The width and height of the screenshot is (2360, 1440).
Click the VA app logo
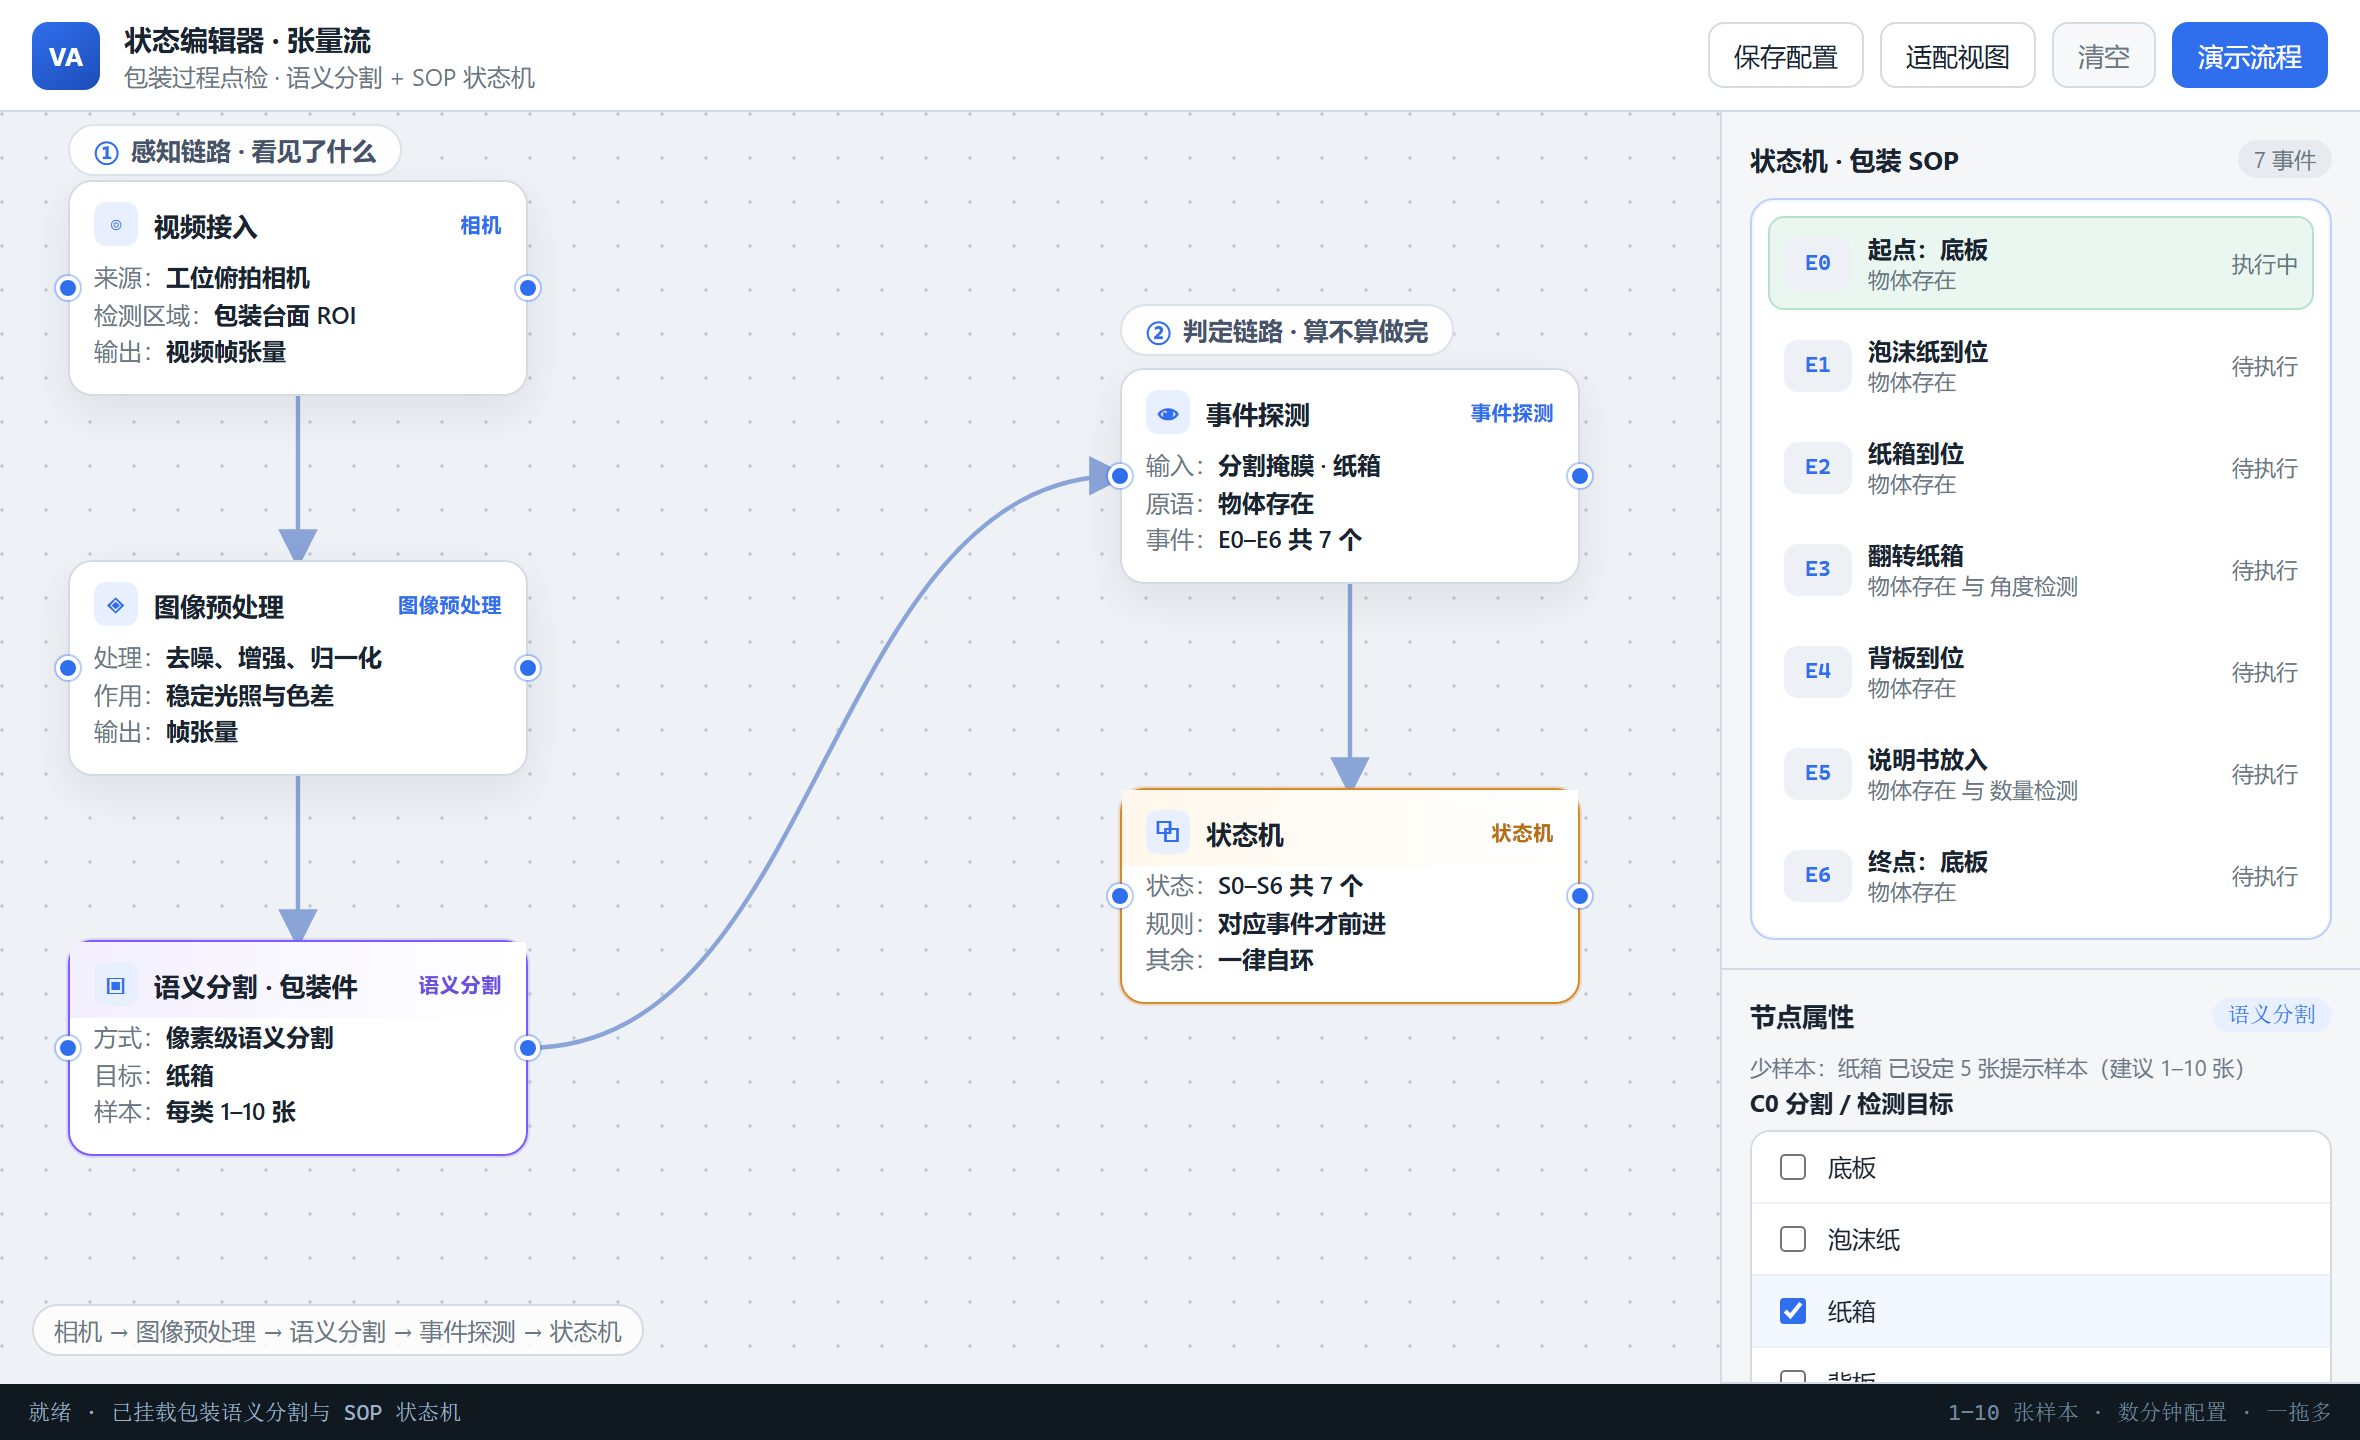[x=66, y=56]
